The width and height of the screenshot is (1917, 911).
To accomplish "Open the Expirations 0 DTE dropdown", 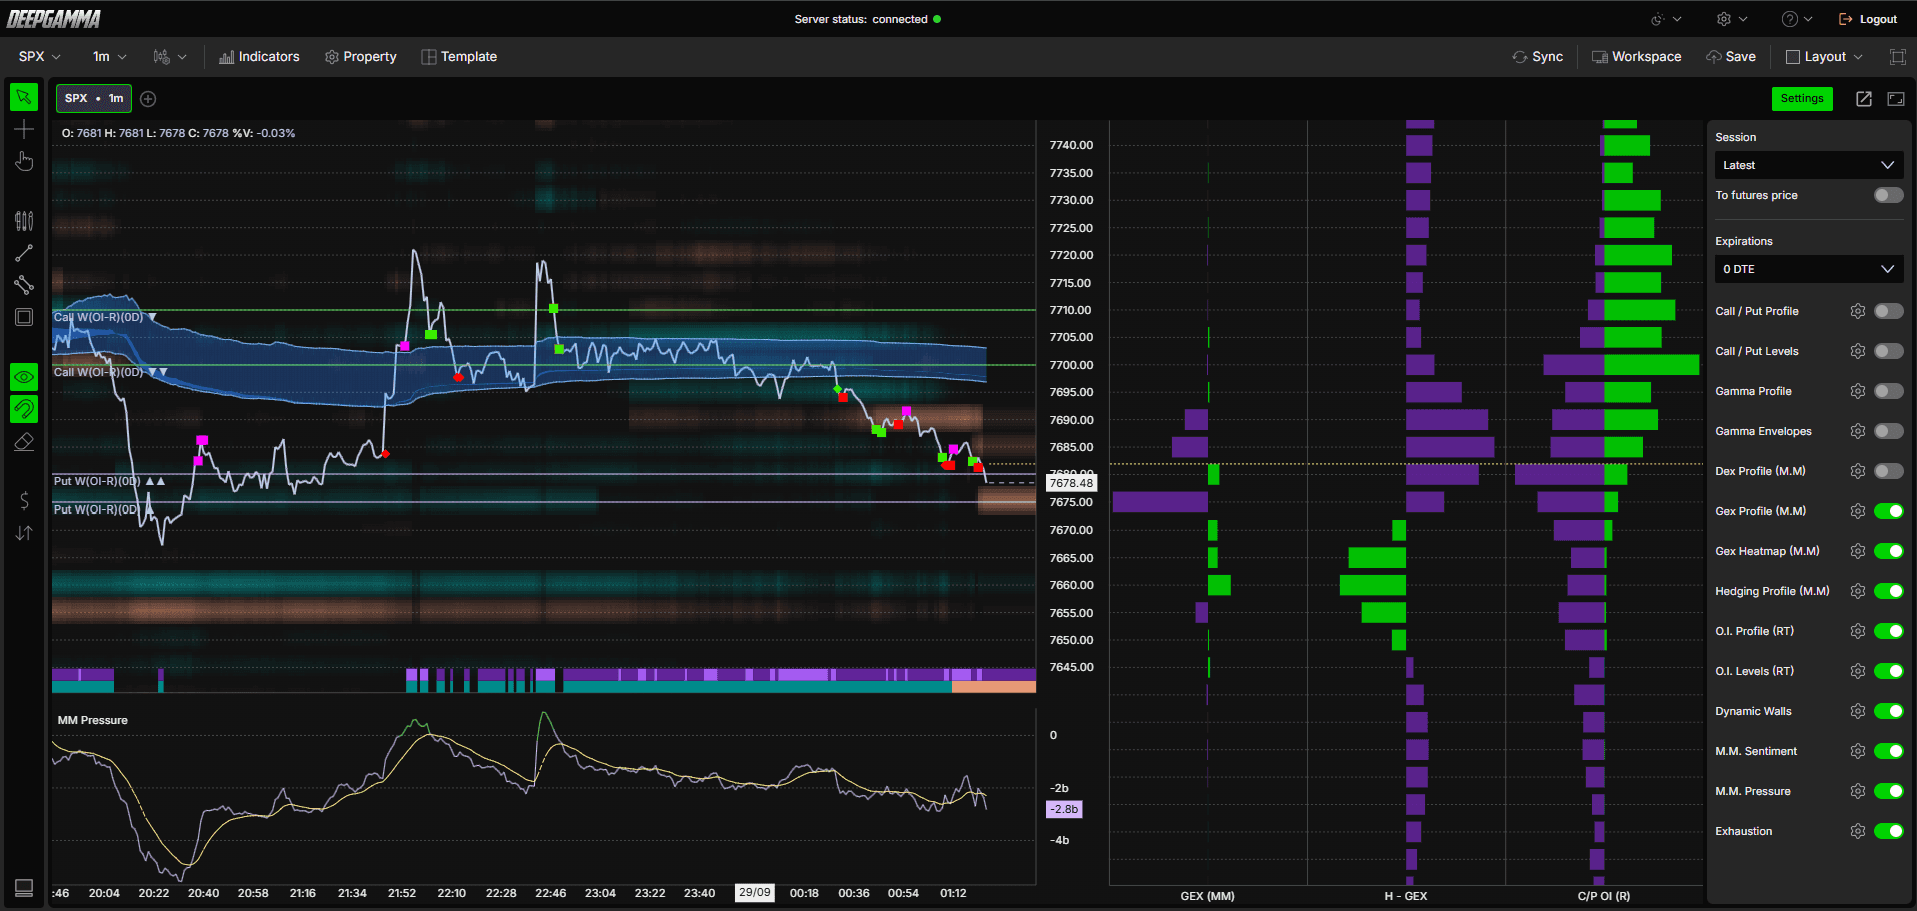I will pyautogui.click(x=1809, y=269).
